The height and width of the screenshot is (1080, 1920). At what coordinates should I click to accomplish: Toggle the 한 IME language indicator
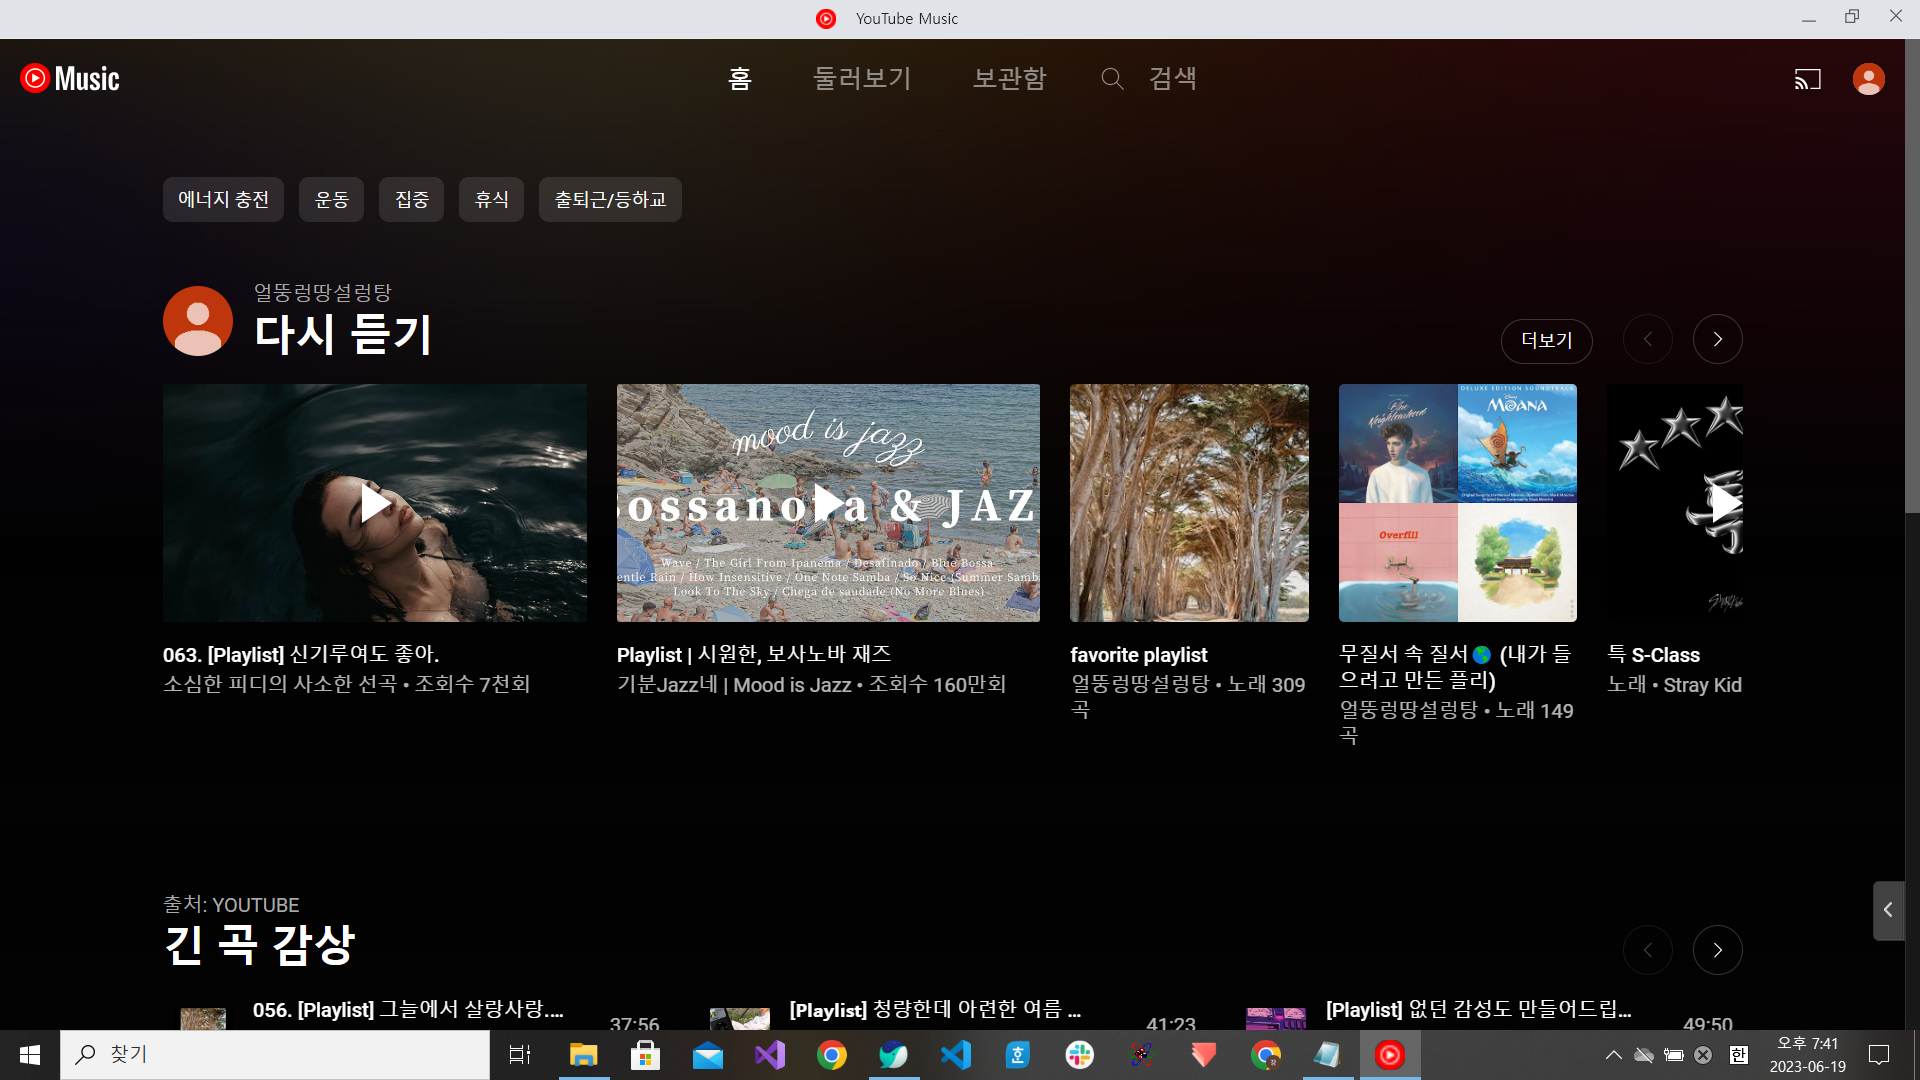1739,1055
